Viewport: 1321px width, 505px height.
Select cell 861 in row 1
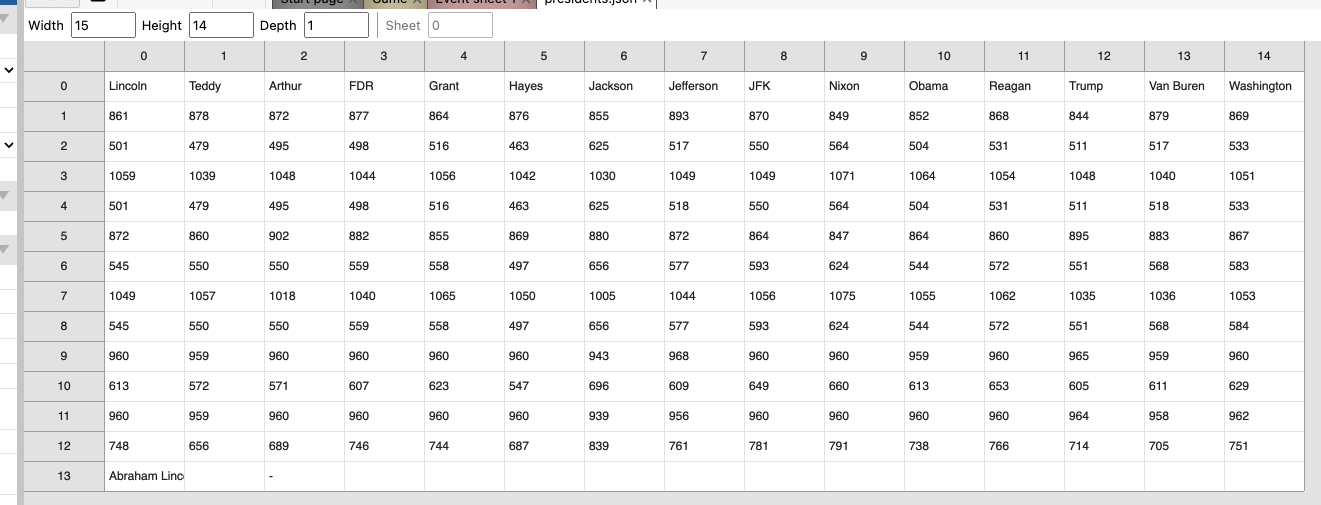pos(144,116)
